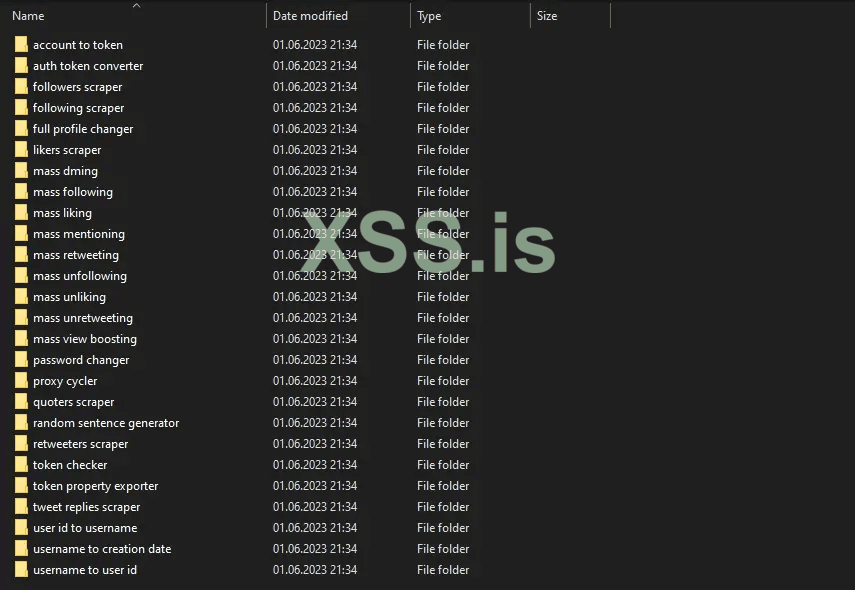This screenshot has height=590, width=855.
Task: Select the 'token property exporter' folder name
Action: tap(95, 485)
